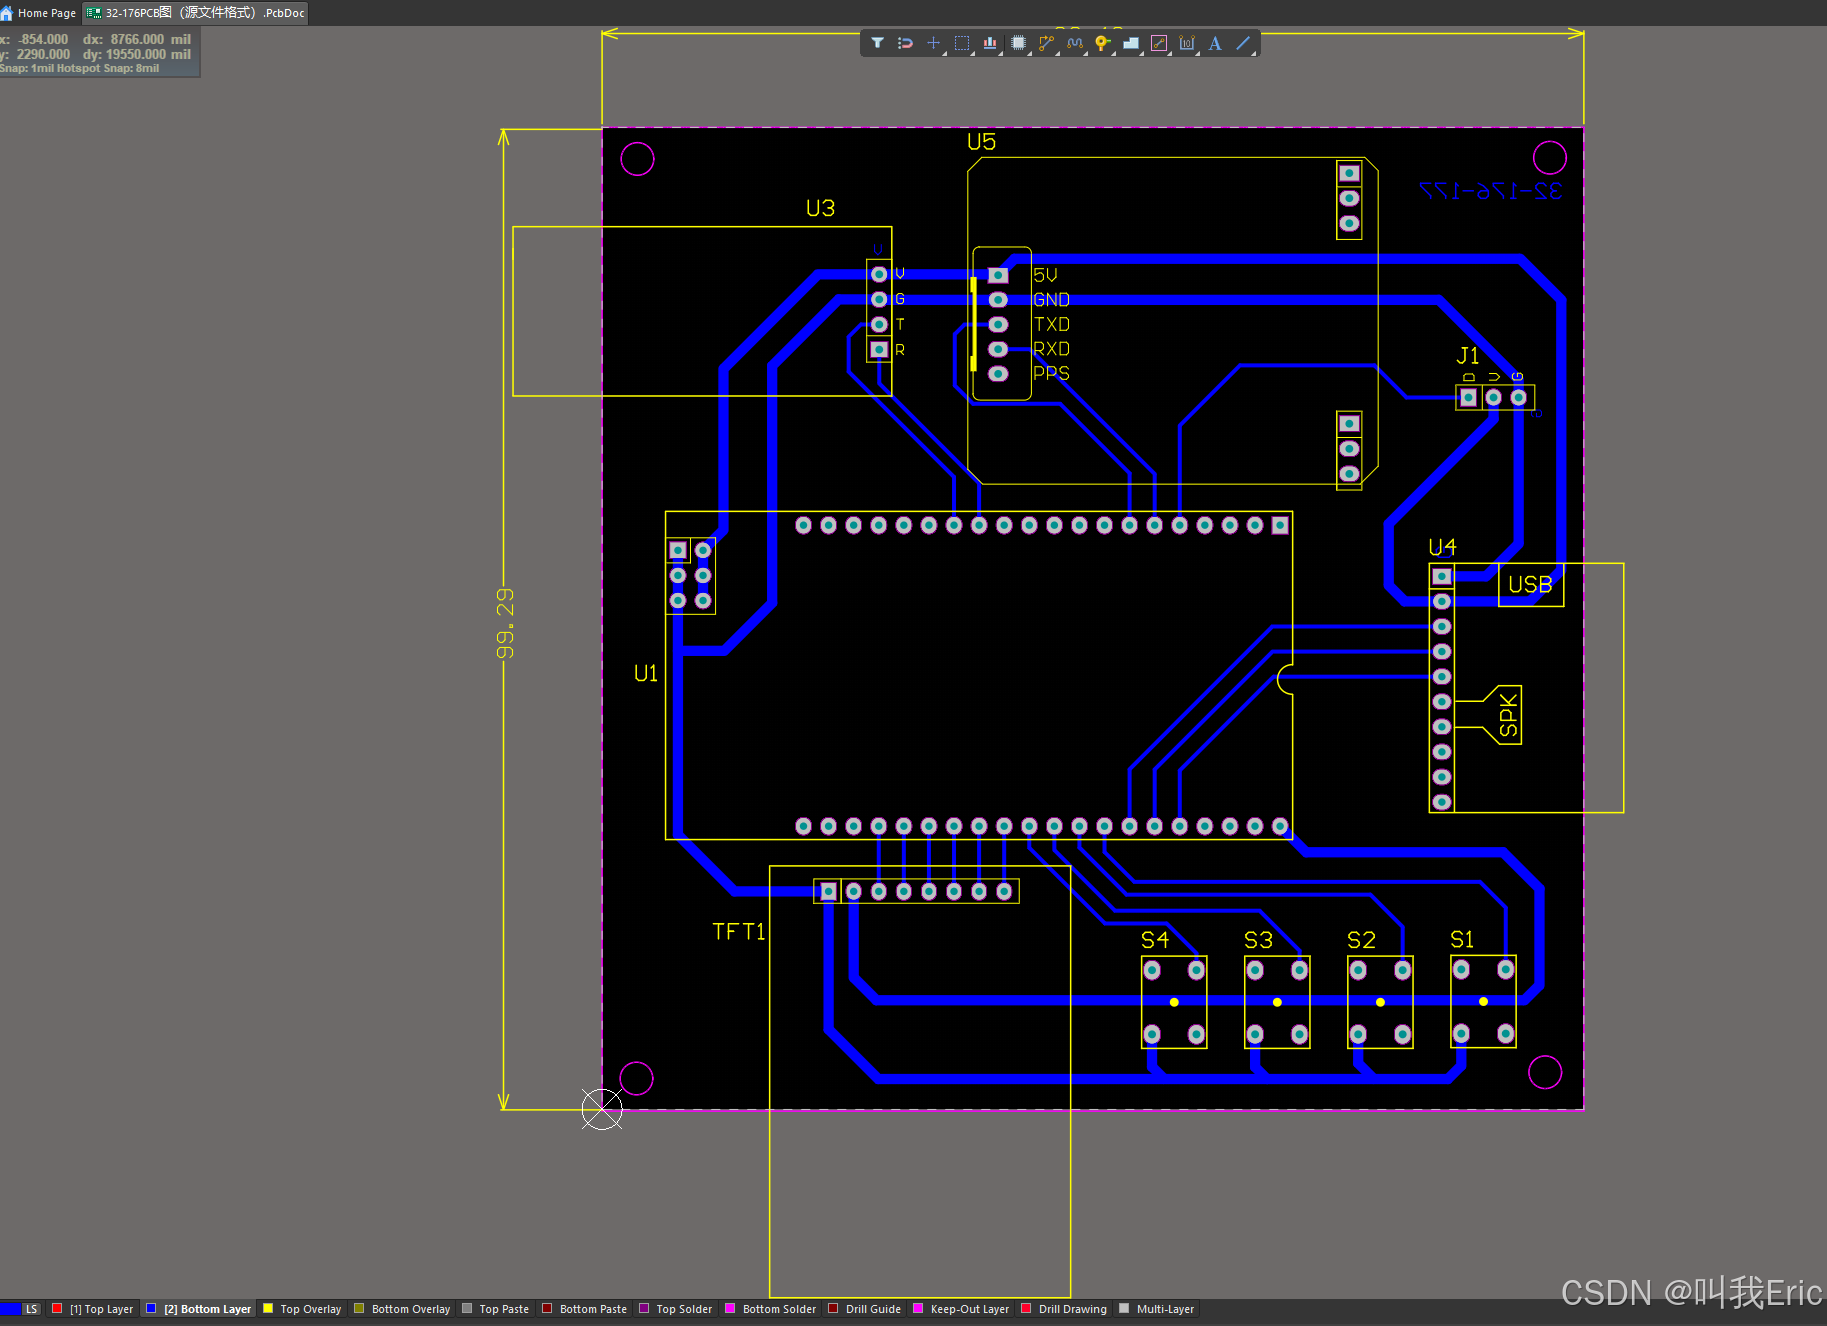Viewport: 1827px width, 1326px height.
Task: Click the U1 designator label
Action: 646,674
